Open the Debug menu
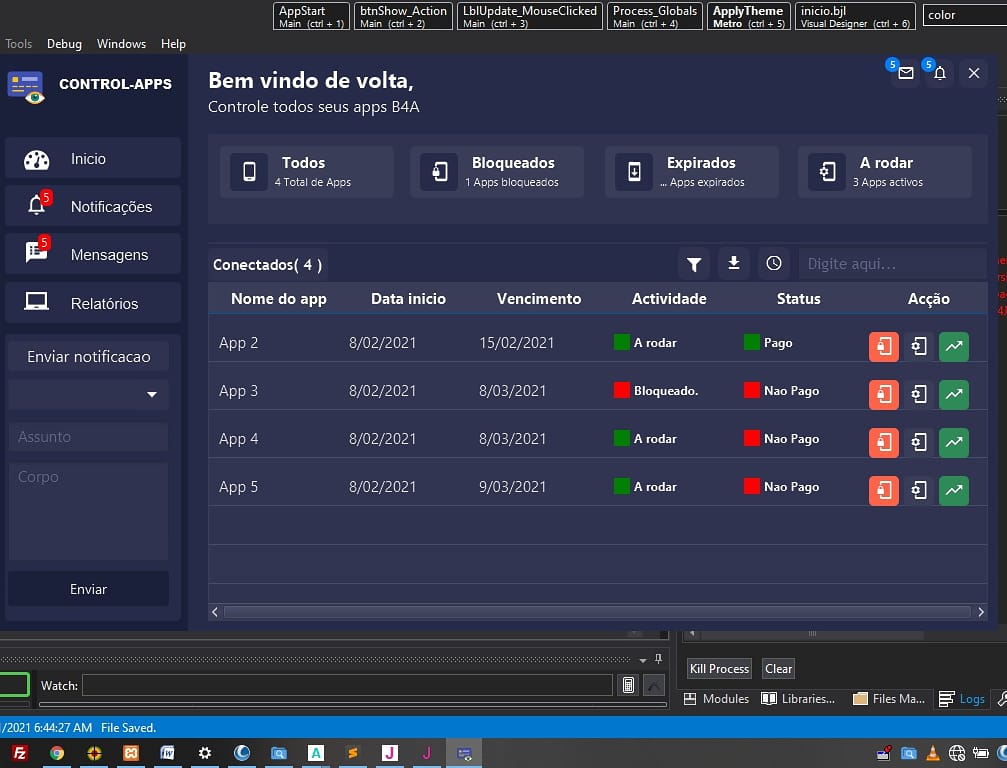 64,44
